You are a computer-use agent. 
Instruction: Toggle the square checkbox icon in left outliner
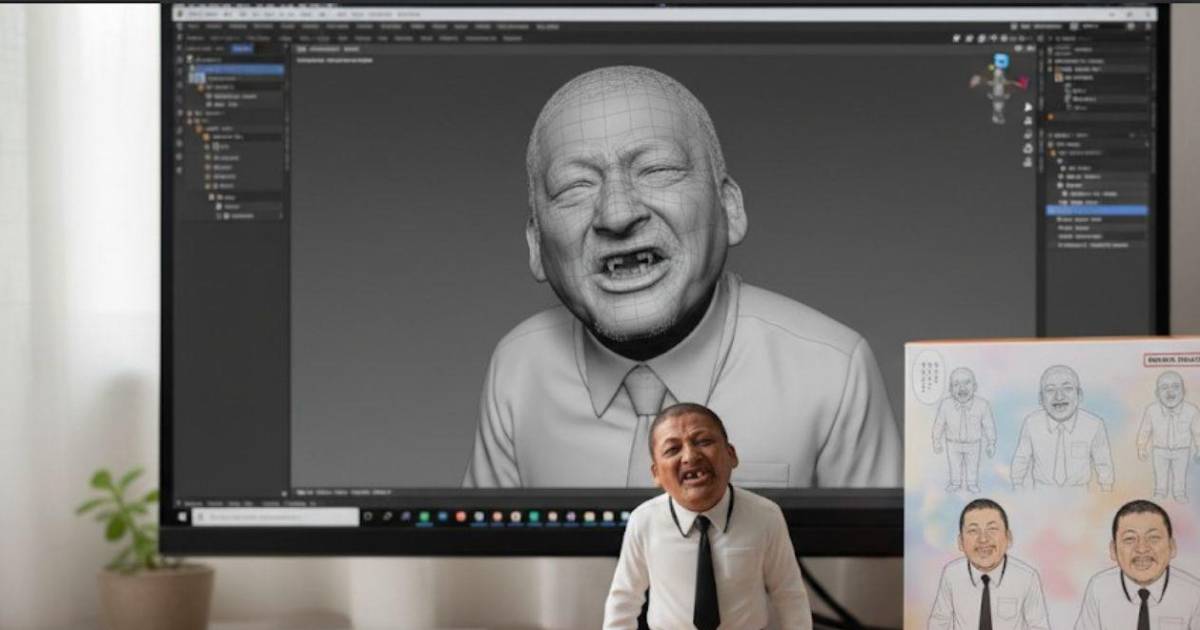(215, 146)
